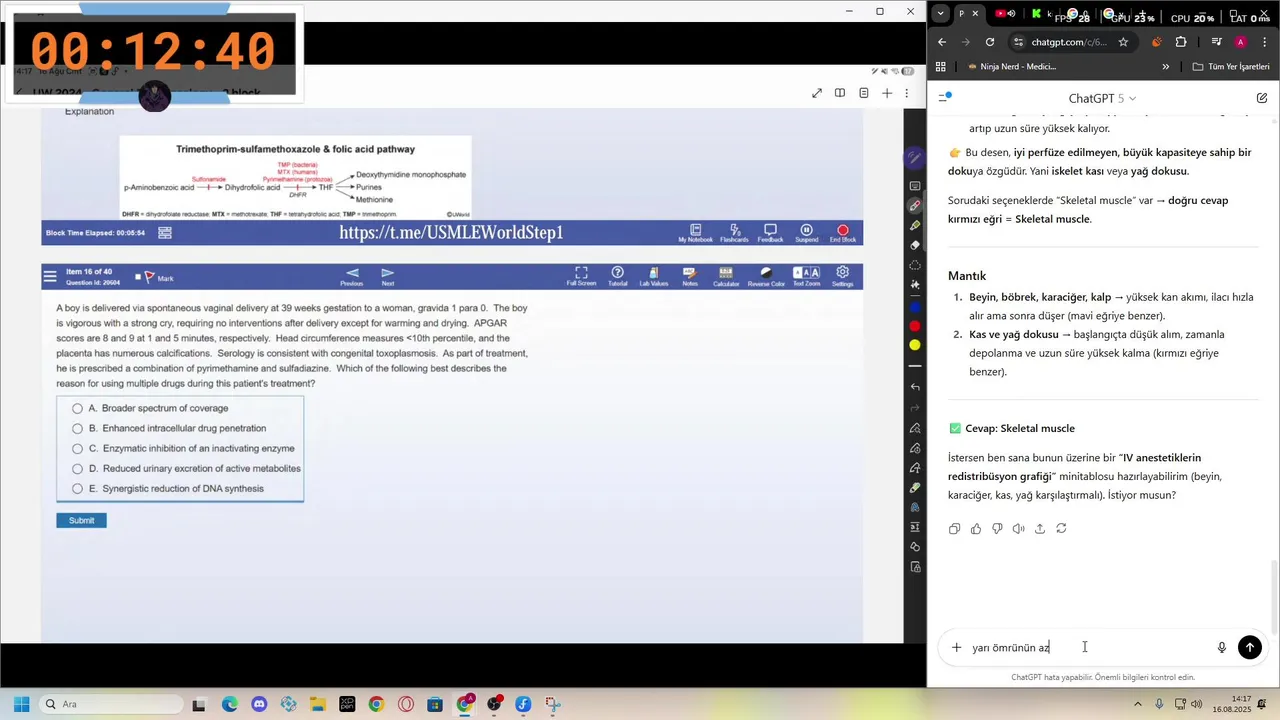
Task: Open My Notebook in the UWorld header
Action: [x=695, y=233]
